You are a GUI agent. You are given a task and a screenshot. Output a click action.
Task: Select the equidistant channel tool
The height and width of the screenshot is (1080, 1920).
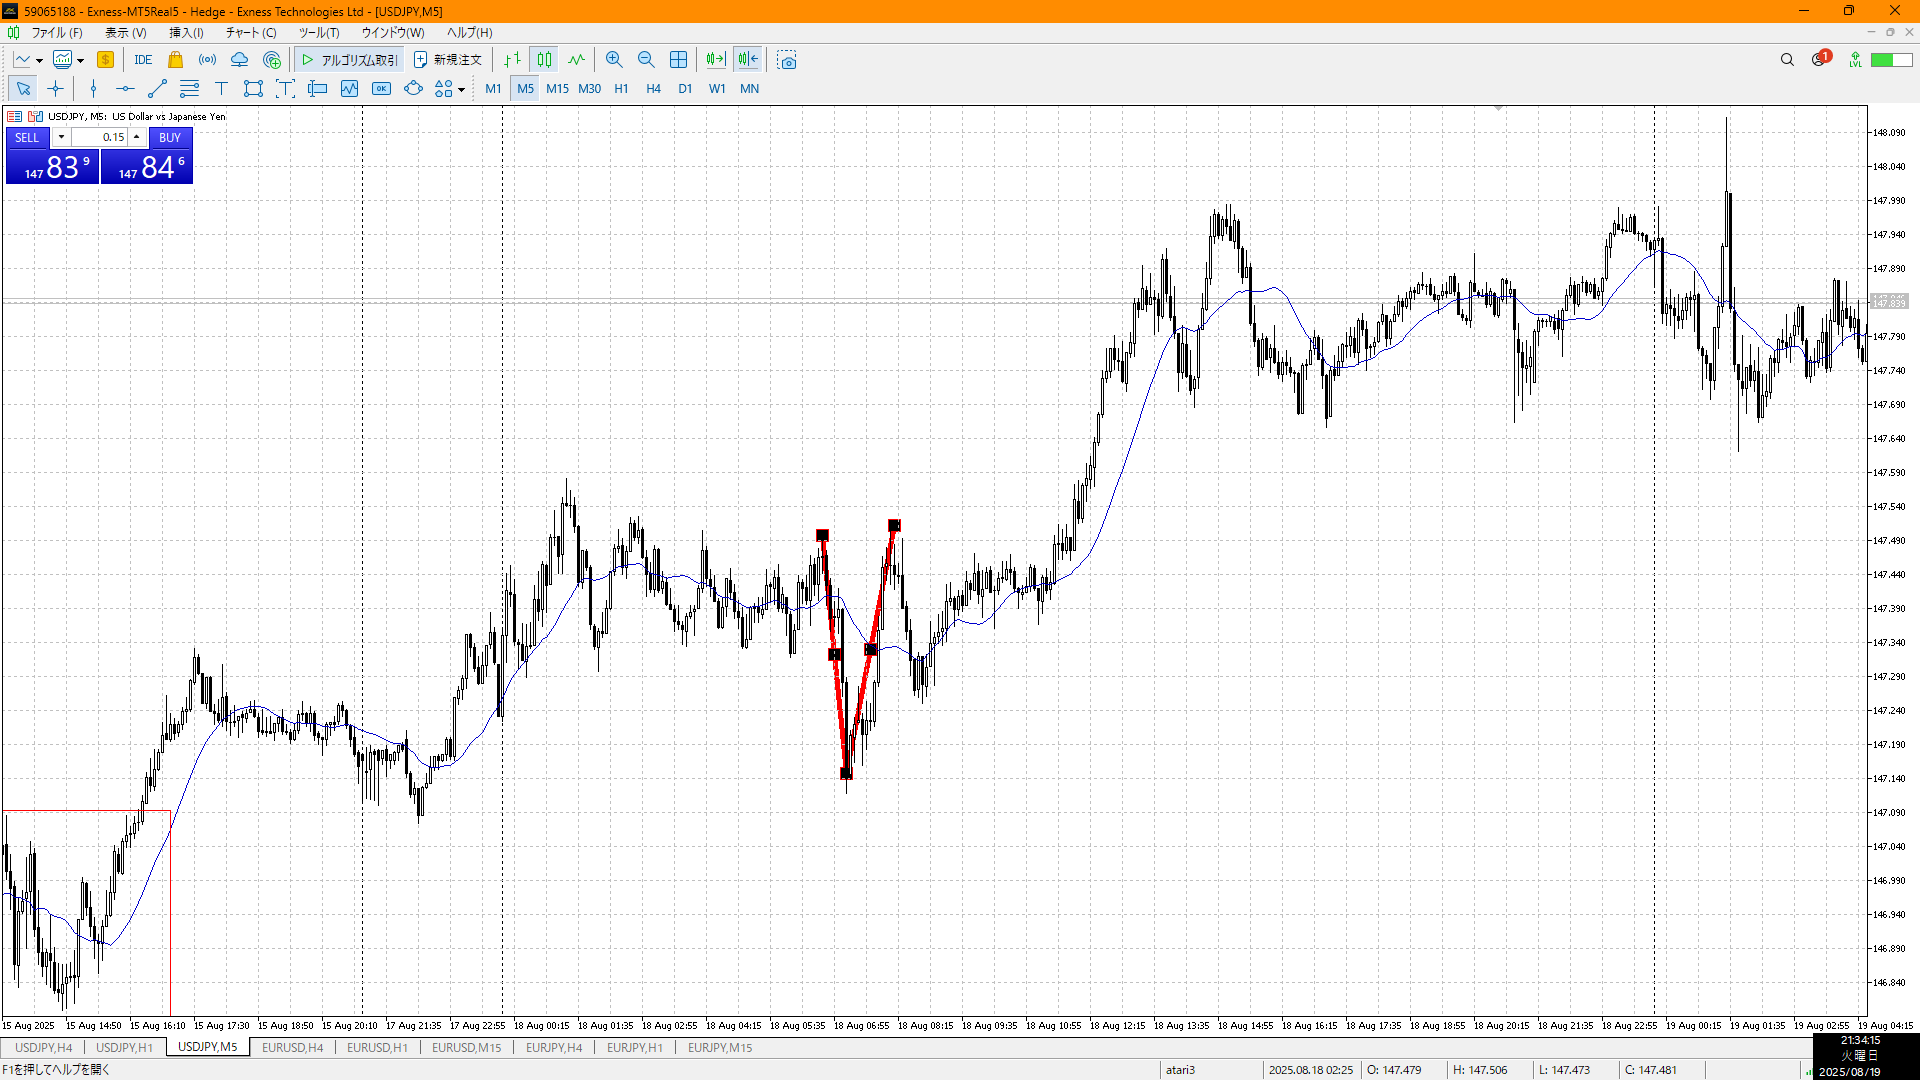(x=189, y=89)
